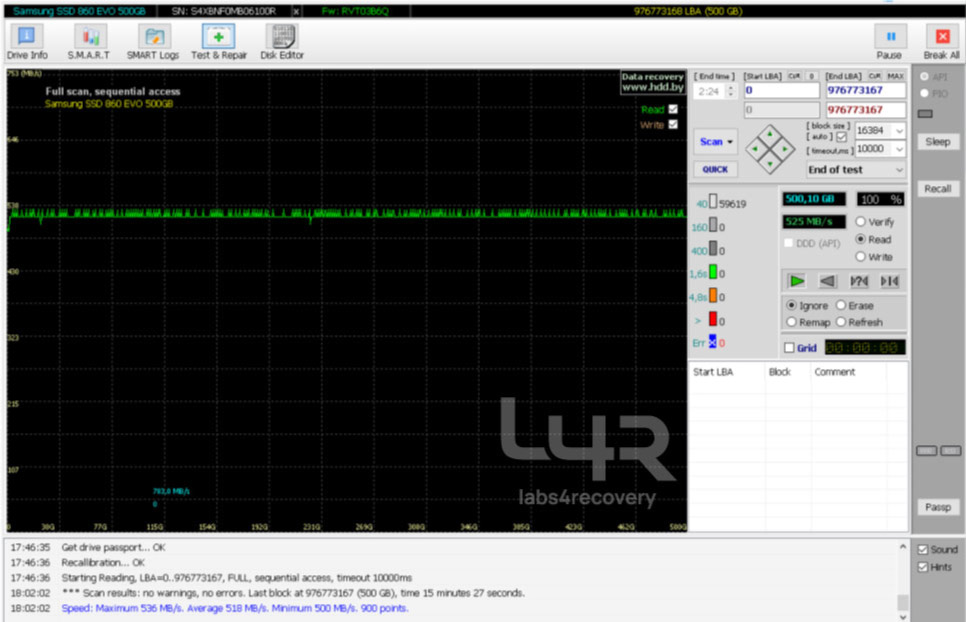Click the orange 4,8s block swatch
The width and height of the screenshot is (966, 622).
coord(713,296)
